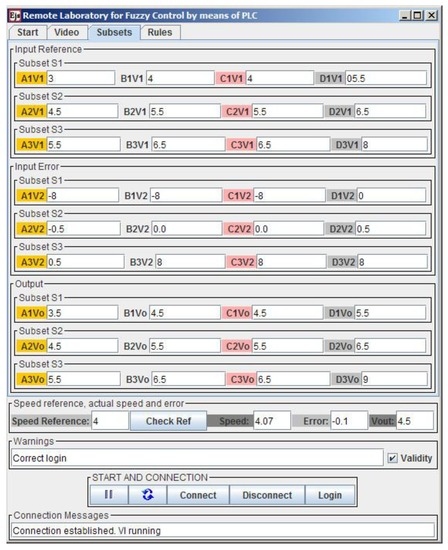Screen dimensions: 448x550
Task: Click the B2V1 input field
Action: tap(185, 111)
